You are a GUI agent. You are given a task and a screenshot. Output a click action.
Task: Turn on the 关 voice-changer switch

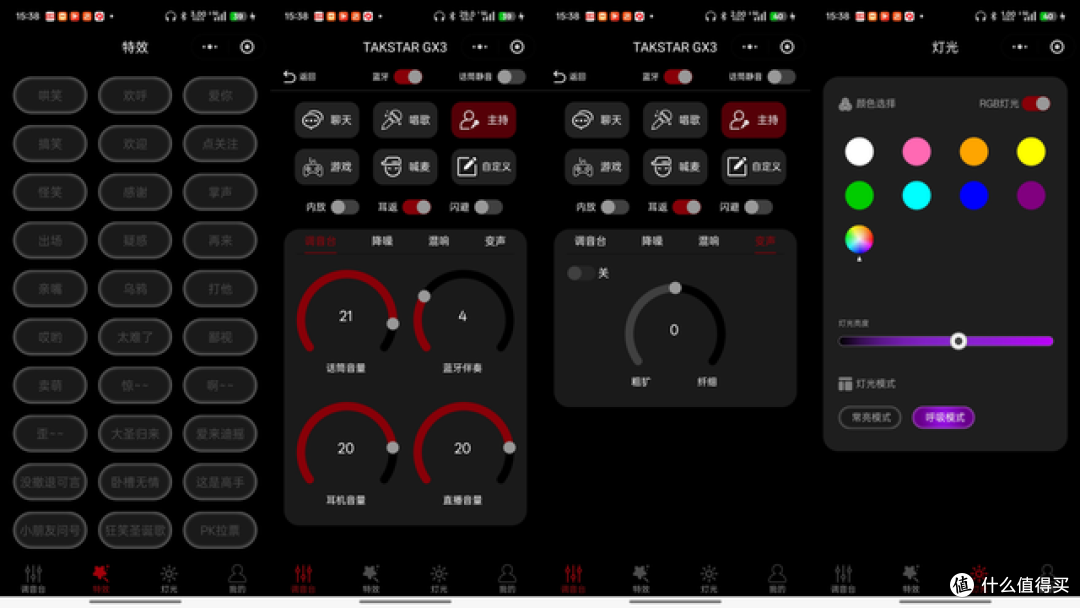(581, 273)
